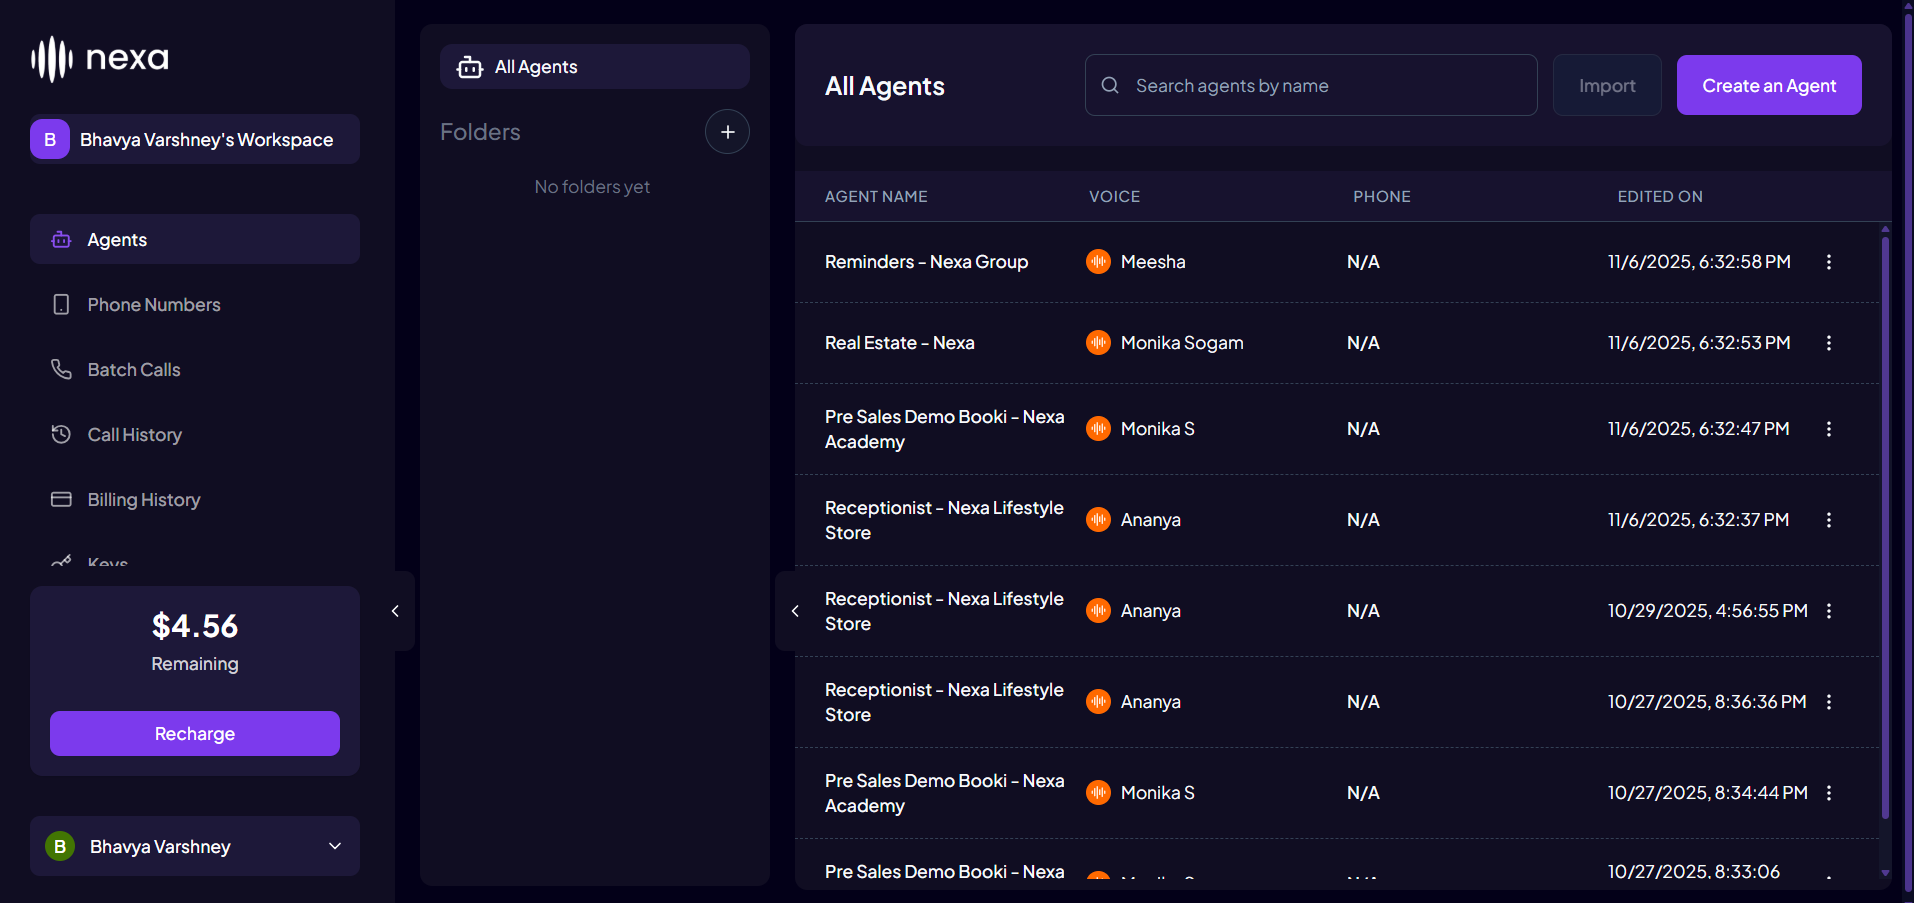Open Billing History page
Image resolution: width=1914 pixels, height=903 pixels.
click(195, 499)
